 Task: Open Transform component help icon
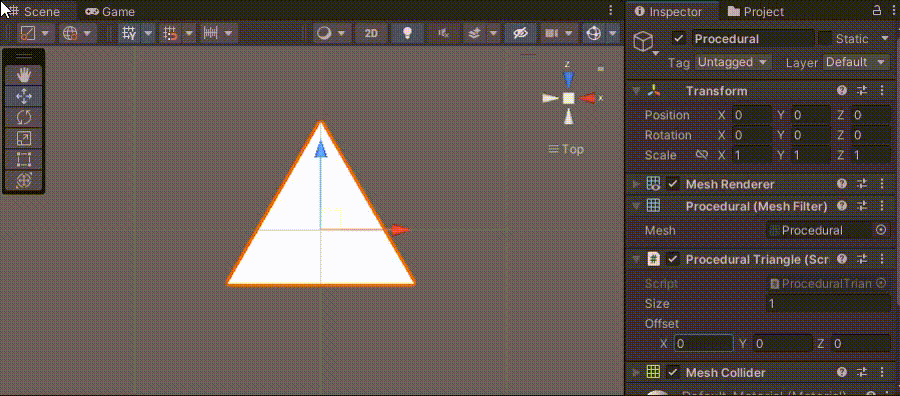click(x=842, y=91)
